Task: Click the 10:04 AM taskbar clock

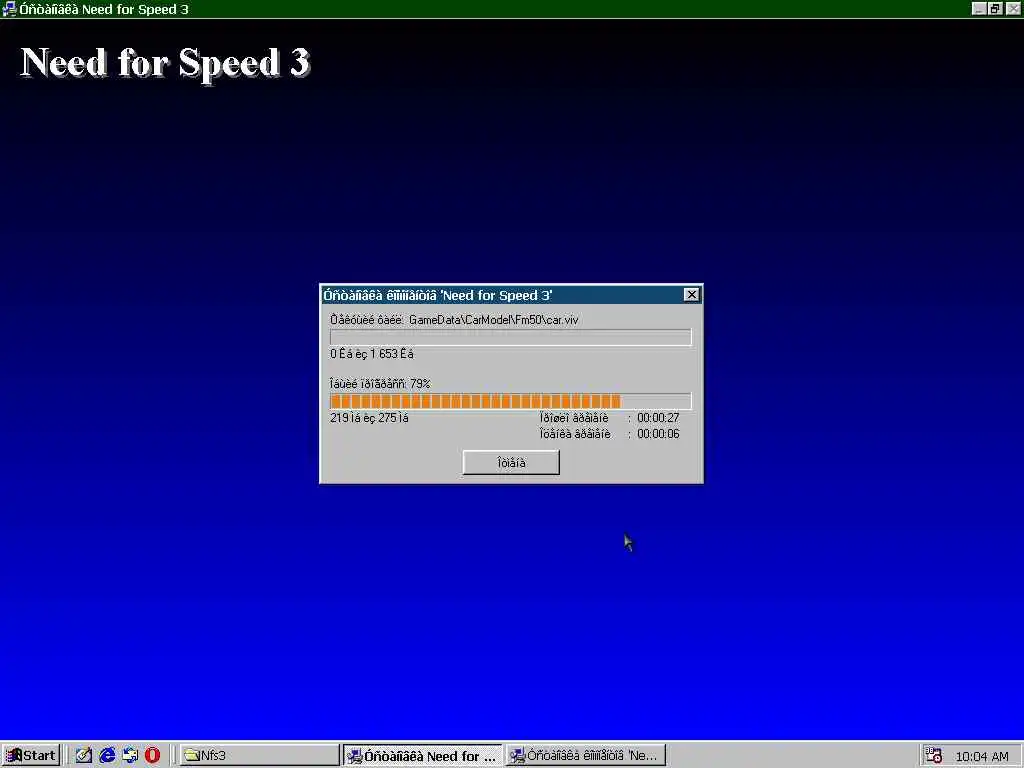Action: [982, 756]
